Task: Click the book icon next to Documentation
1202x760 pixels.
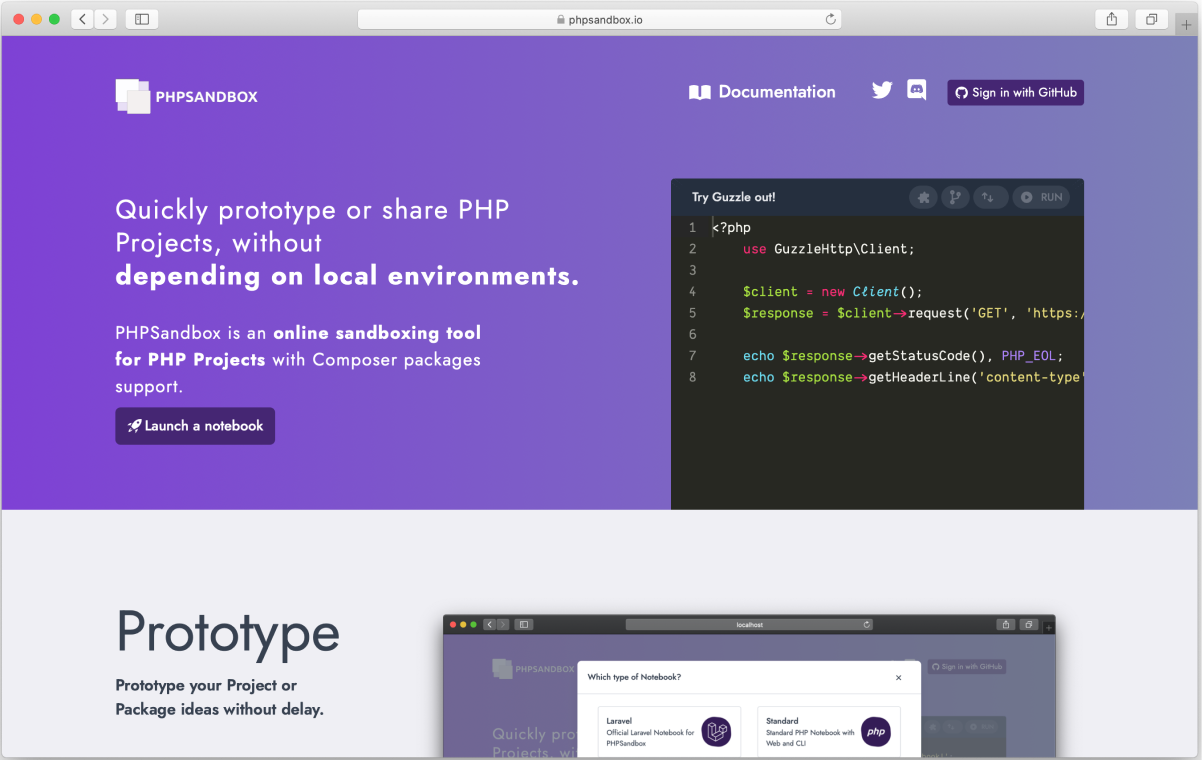Action: pyautogui.click(x=700, y=91)
